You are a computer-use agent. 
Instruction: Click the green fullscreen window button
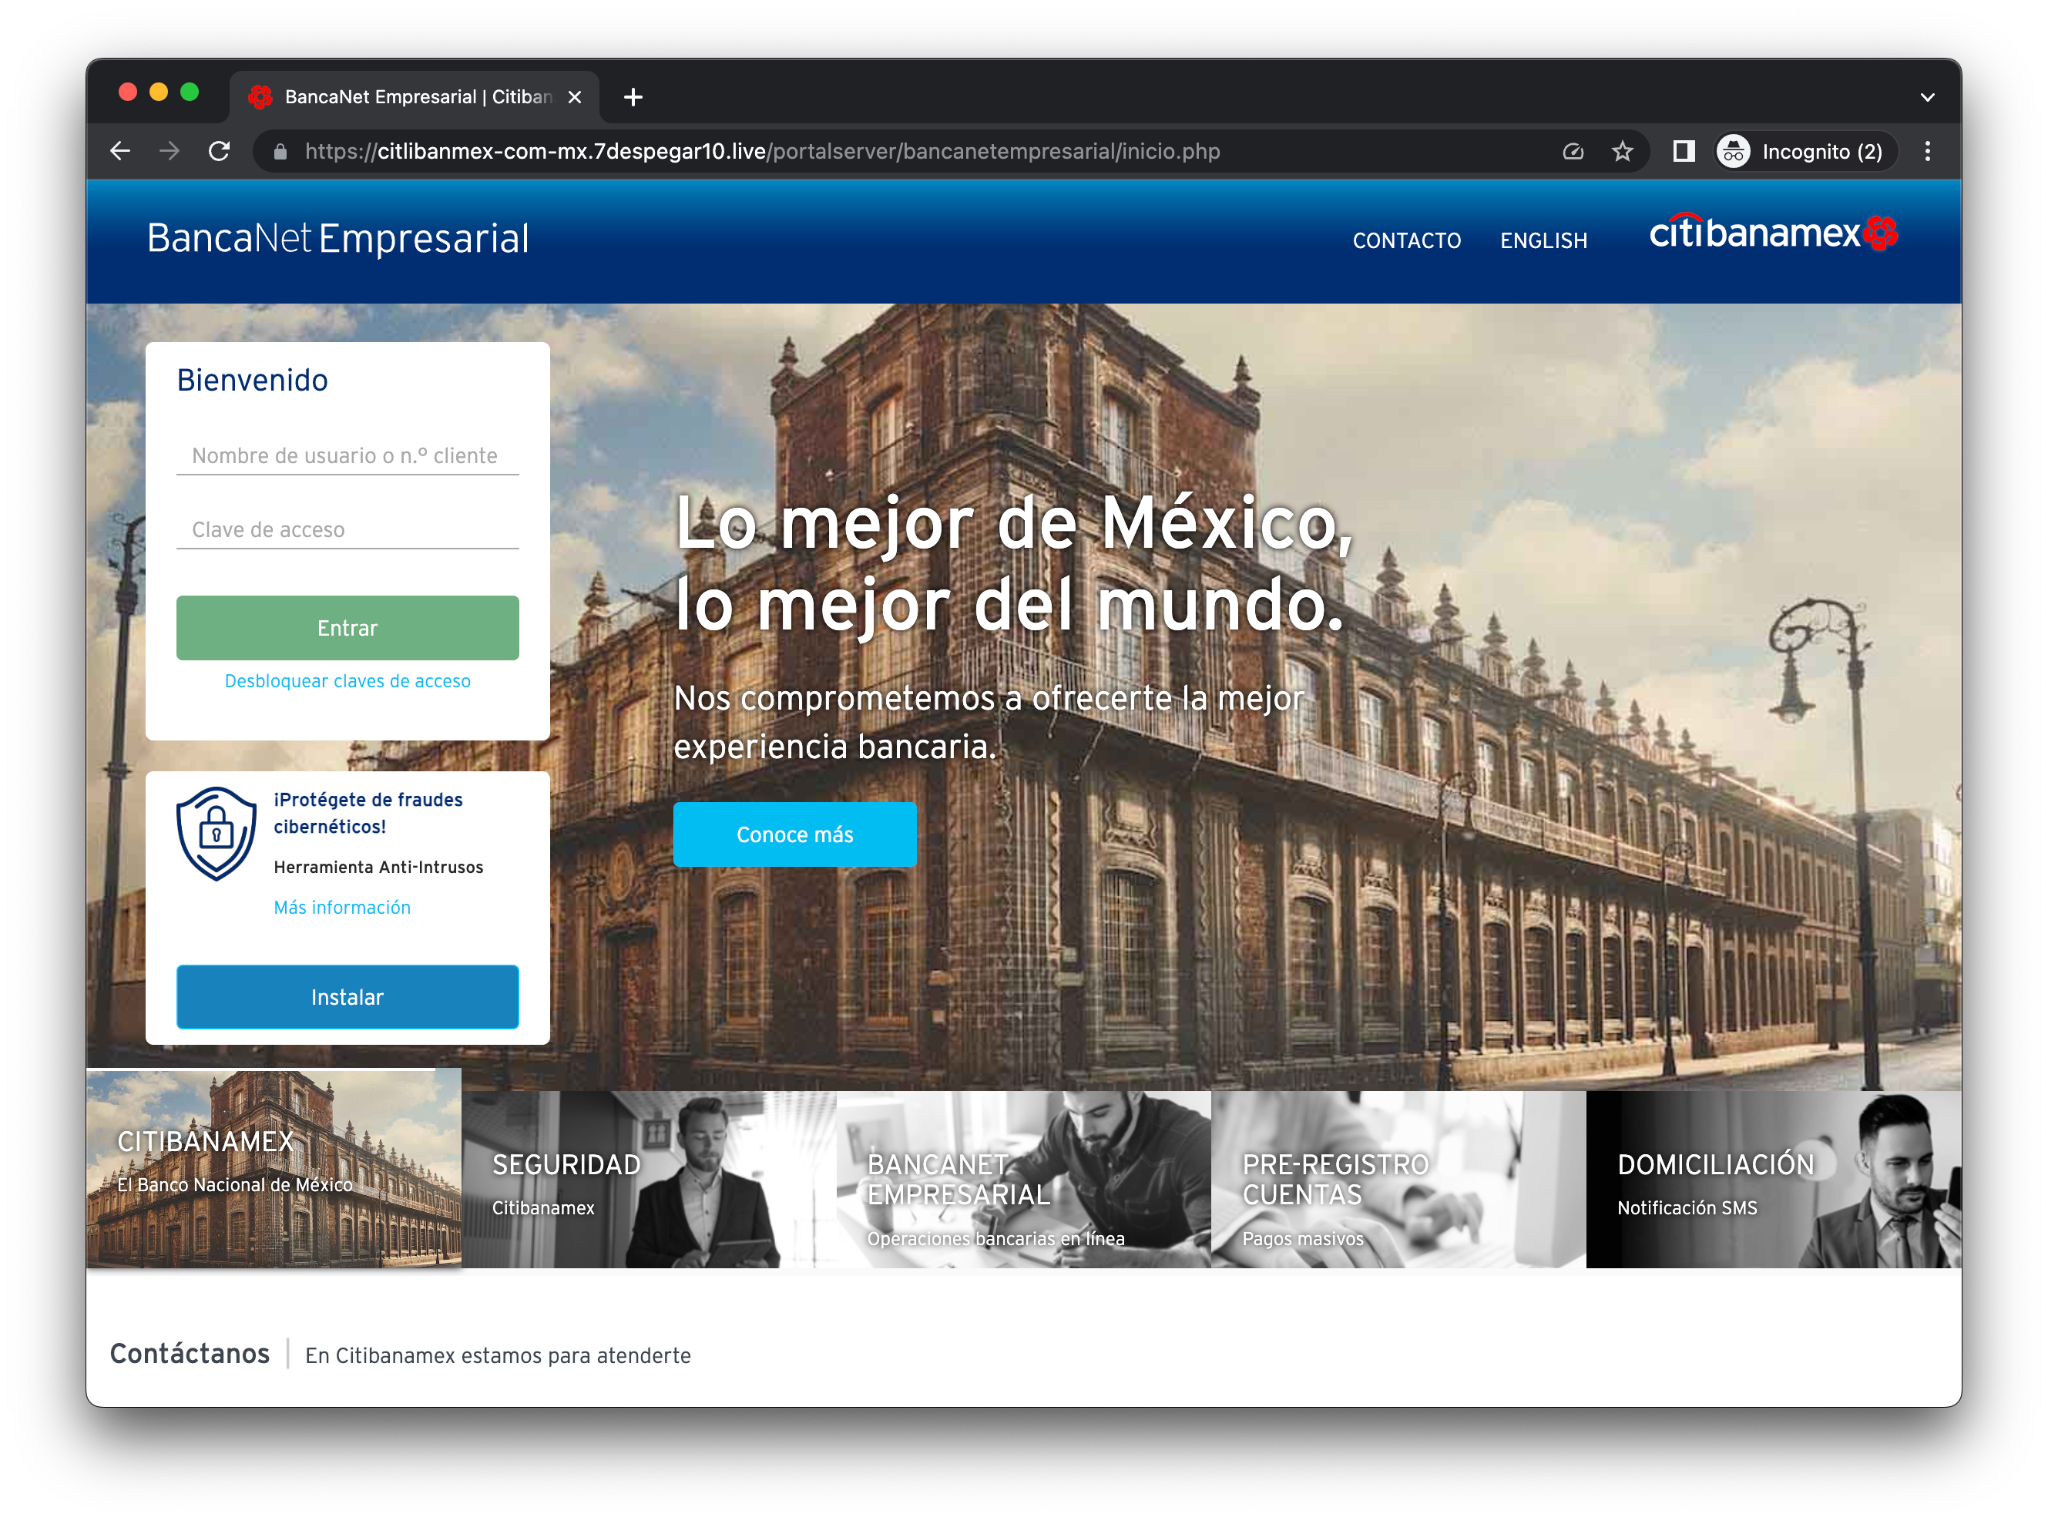pyautogui.click(x=189, y=93)
